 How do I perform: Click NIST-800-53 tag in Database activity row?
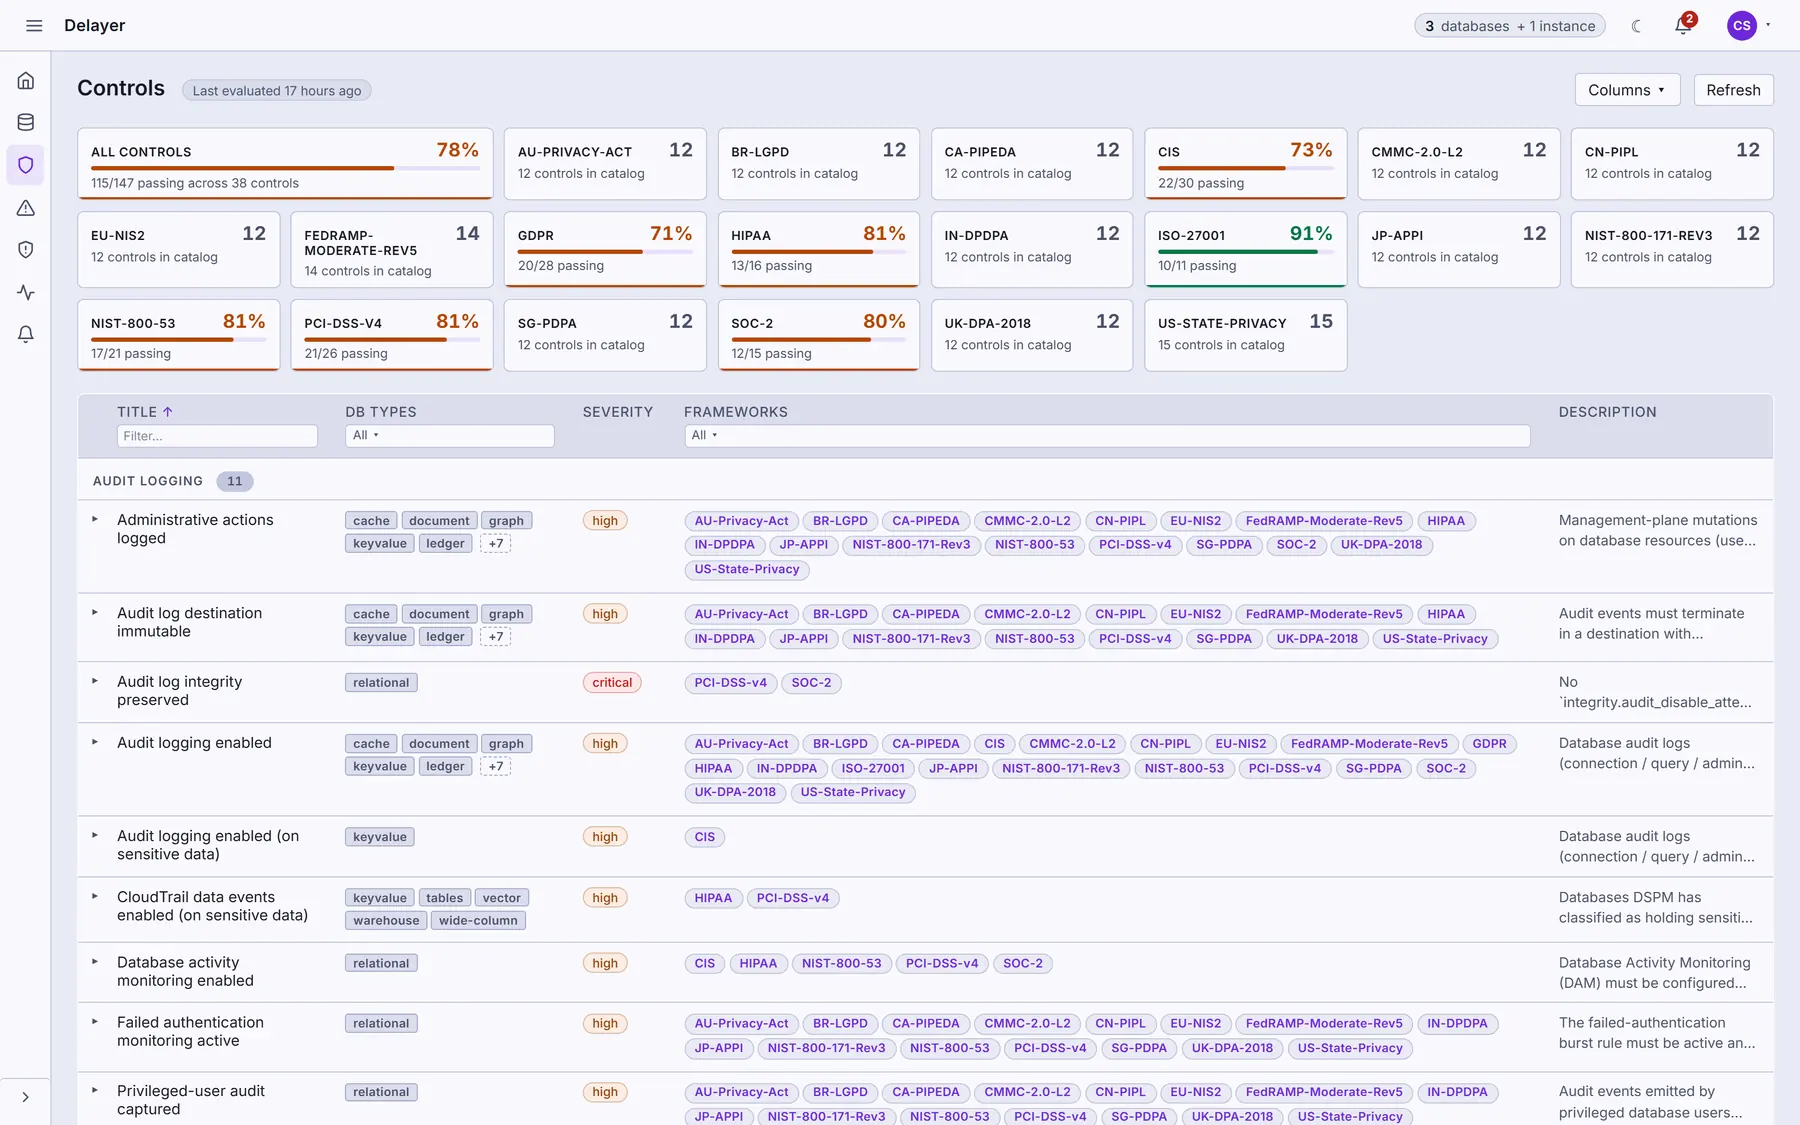click(842, 964)
